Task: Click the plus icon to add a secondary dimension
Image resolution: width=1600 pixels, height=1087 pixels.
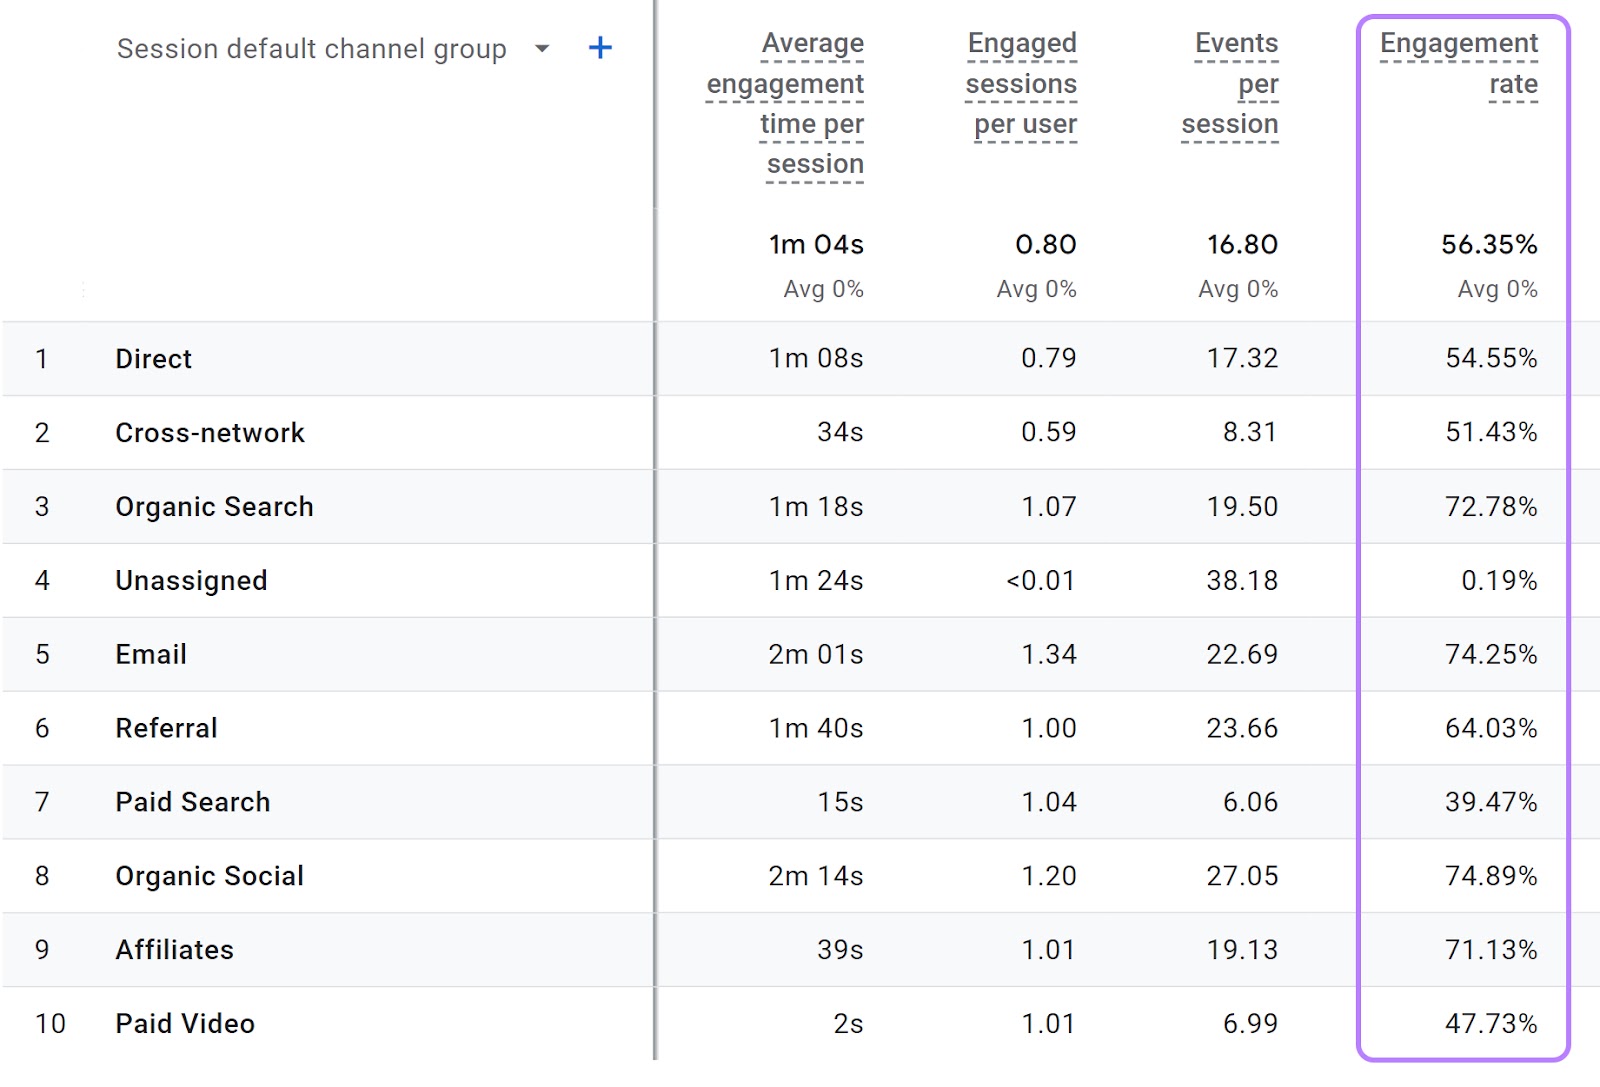Action: (x=600, y=47)
